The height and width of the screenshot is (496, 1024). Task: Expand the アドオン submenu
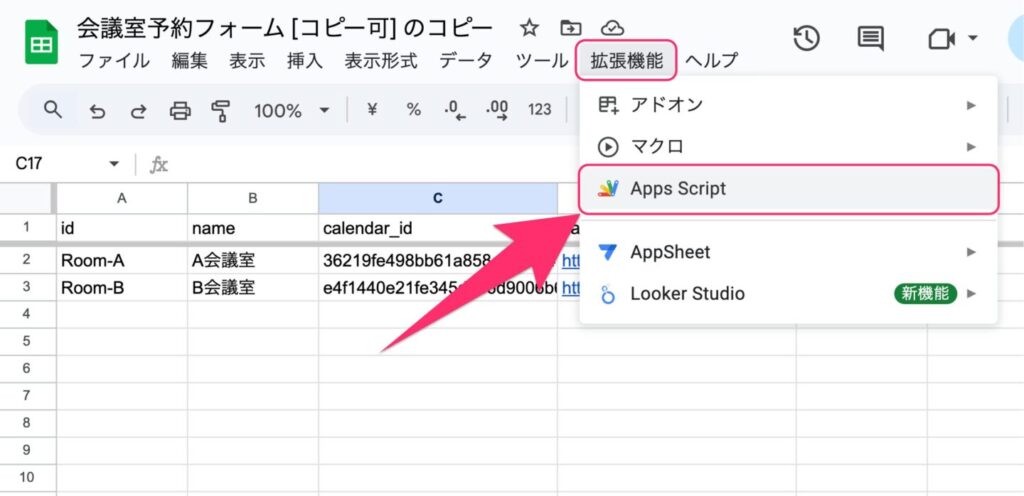tap(972, 104)
